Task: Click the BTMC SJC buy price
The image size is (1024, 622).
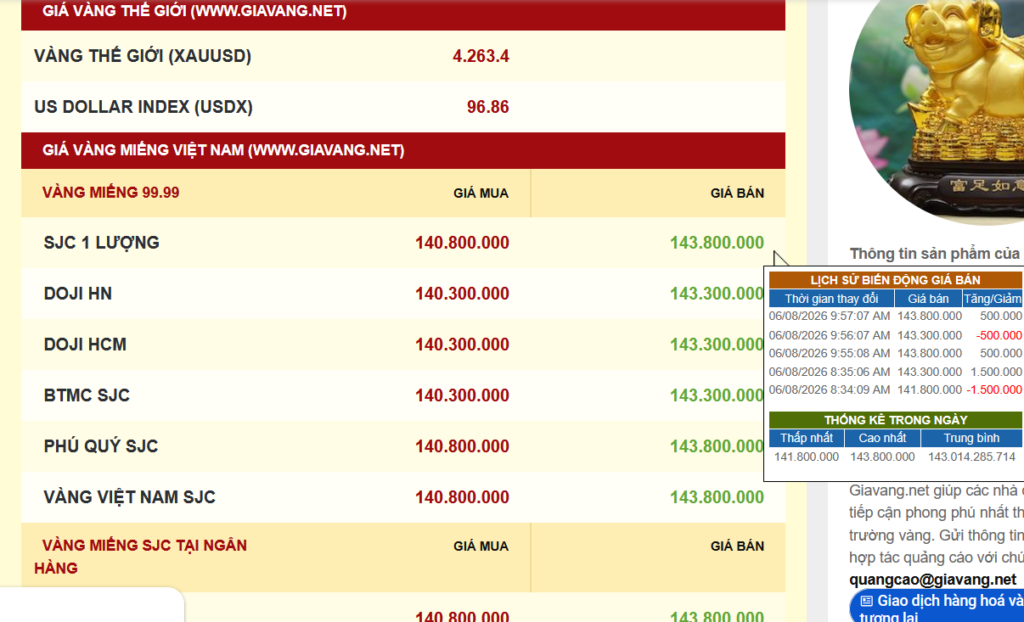Action: point(462,396)
